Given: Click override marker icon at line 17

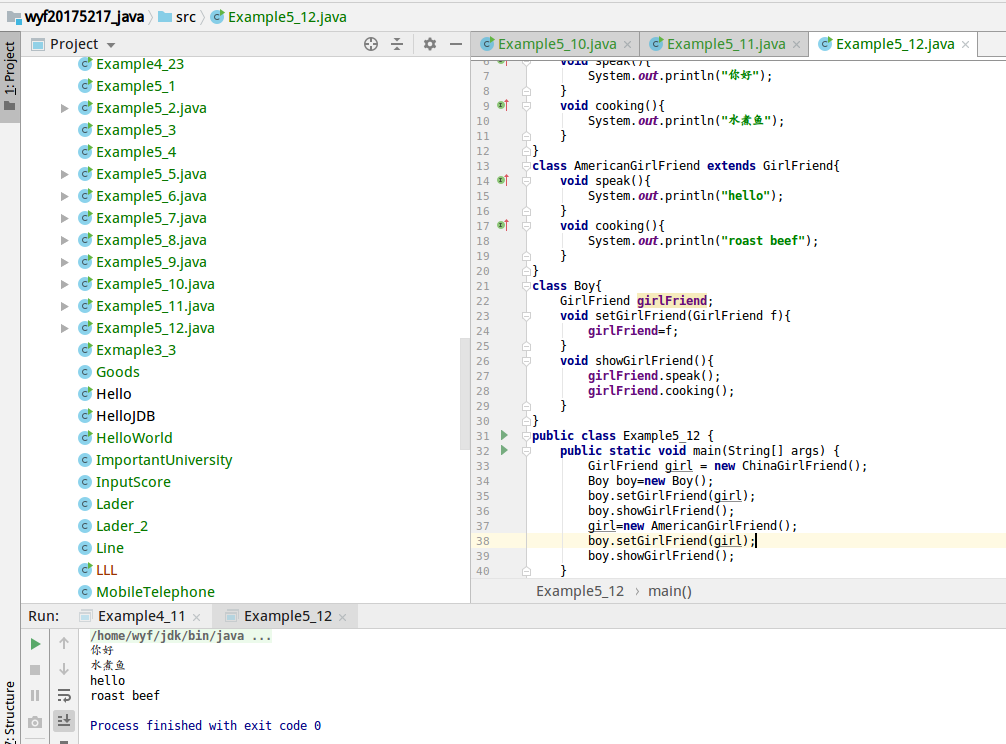Looking at the screenshot, I should tap(503, 225).
